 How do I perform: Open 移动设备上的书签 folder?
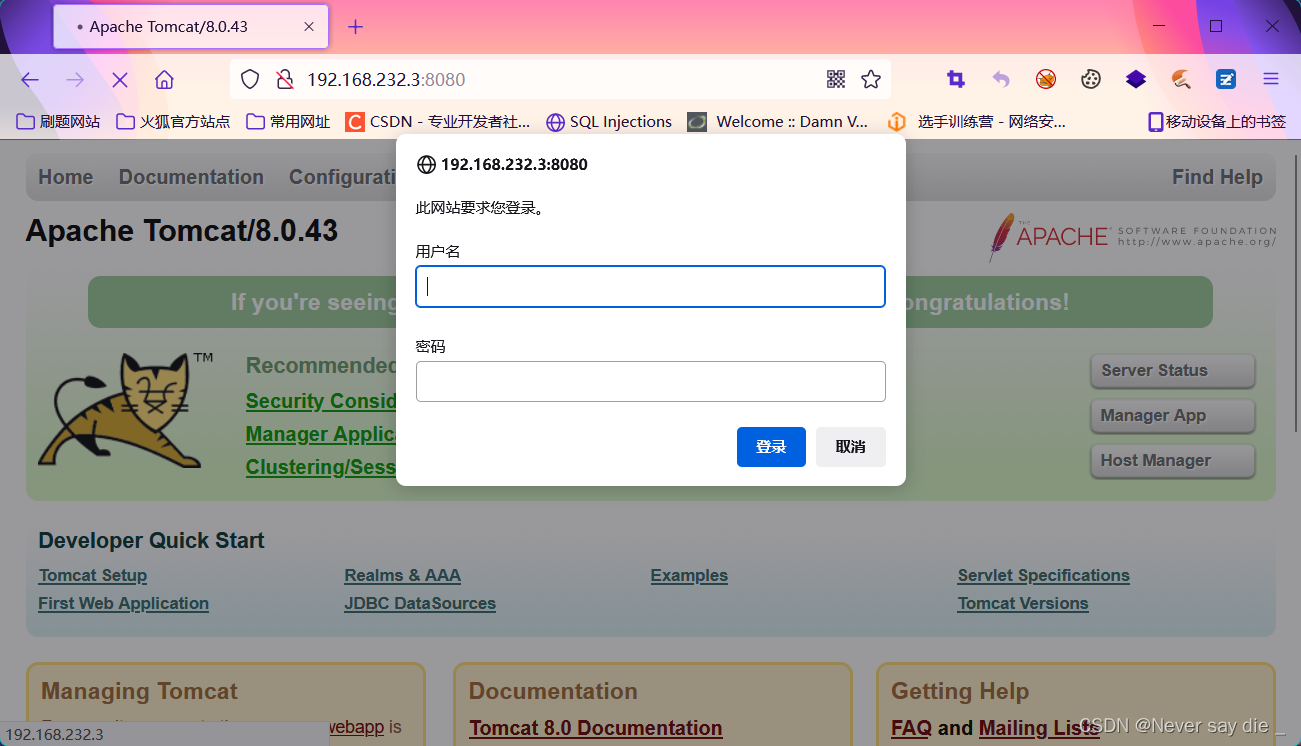click(x=1217, y=122)
